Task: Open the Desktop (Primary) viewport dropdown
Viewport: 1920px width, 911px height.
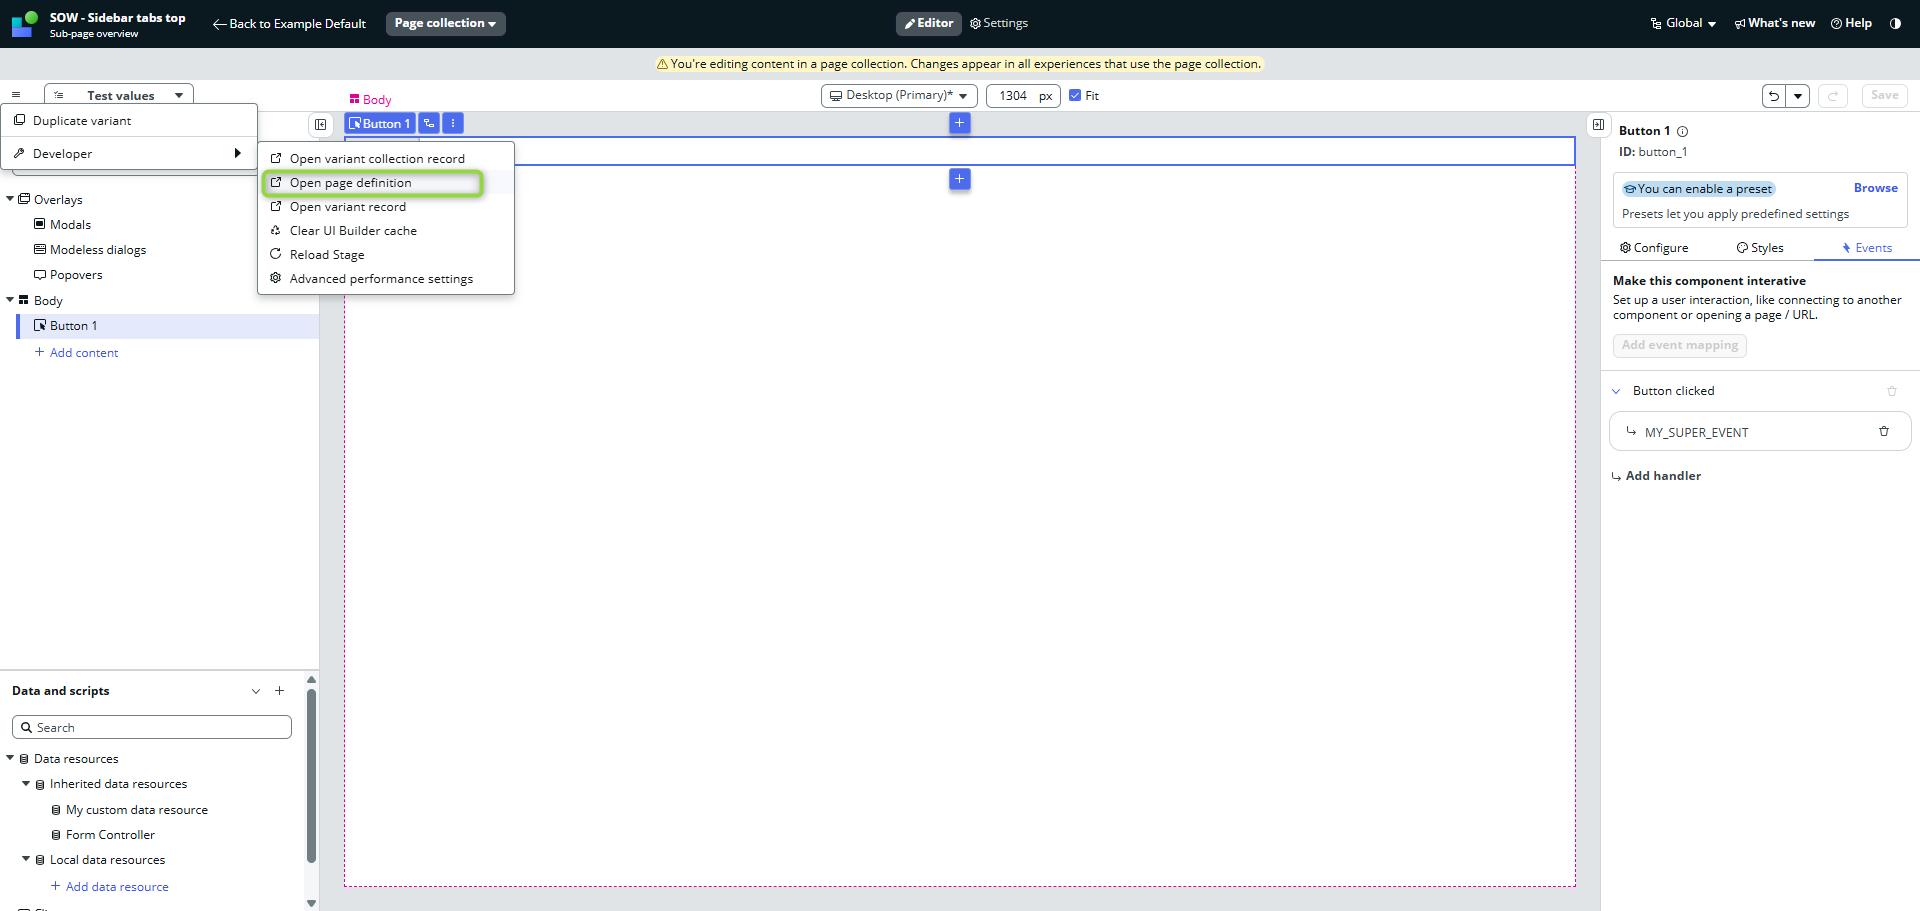Action: pos(898,96)
